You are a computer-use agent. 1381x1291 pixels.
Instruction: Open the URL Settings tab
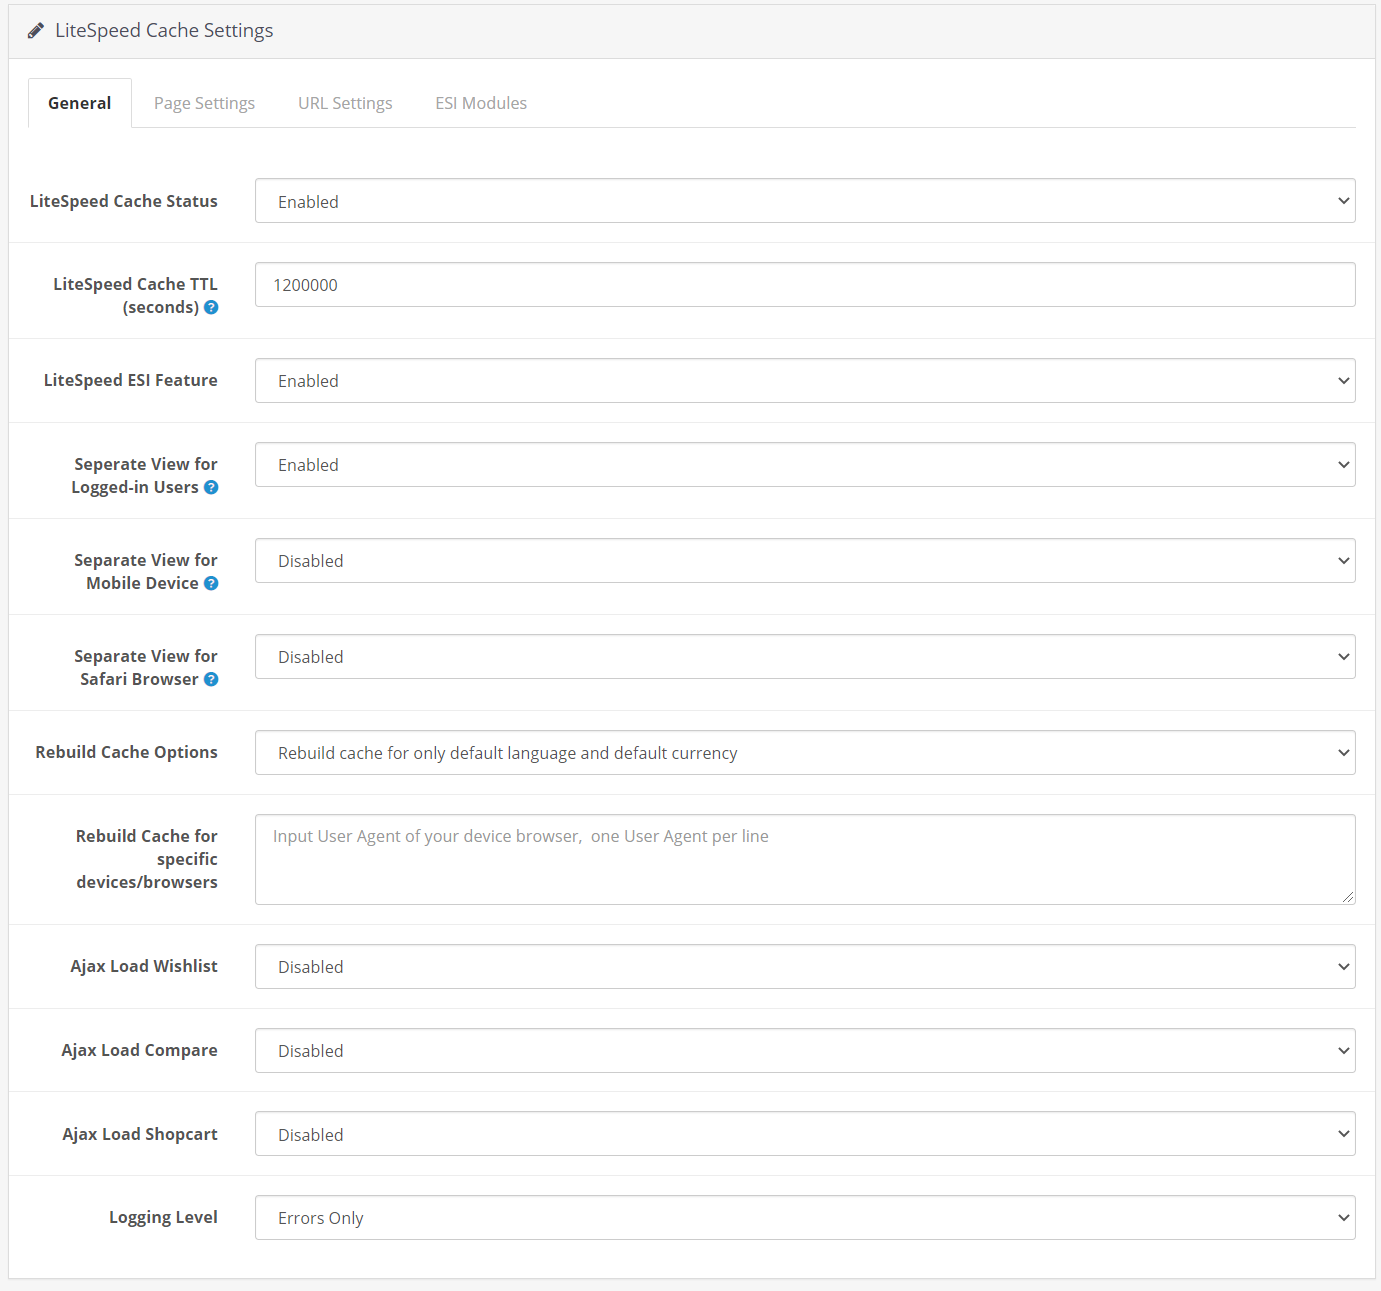tap(345, 103)
